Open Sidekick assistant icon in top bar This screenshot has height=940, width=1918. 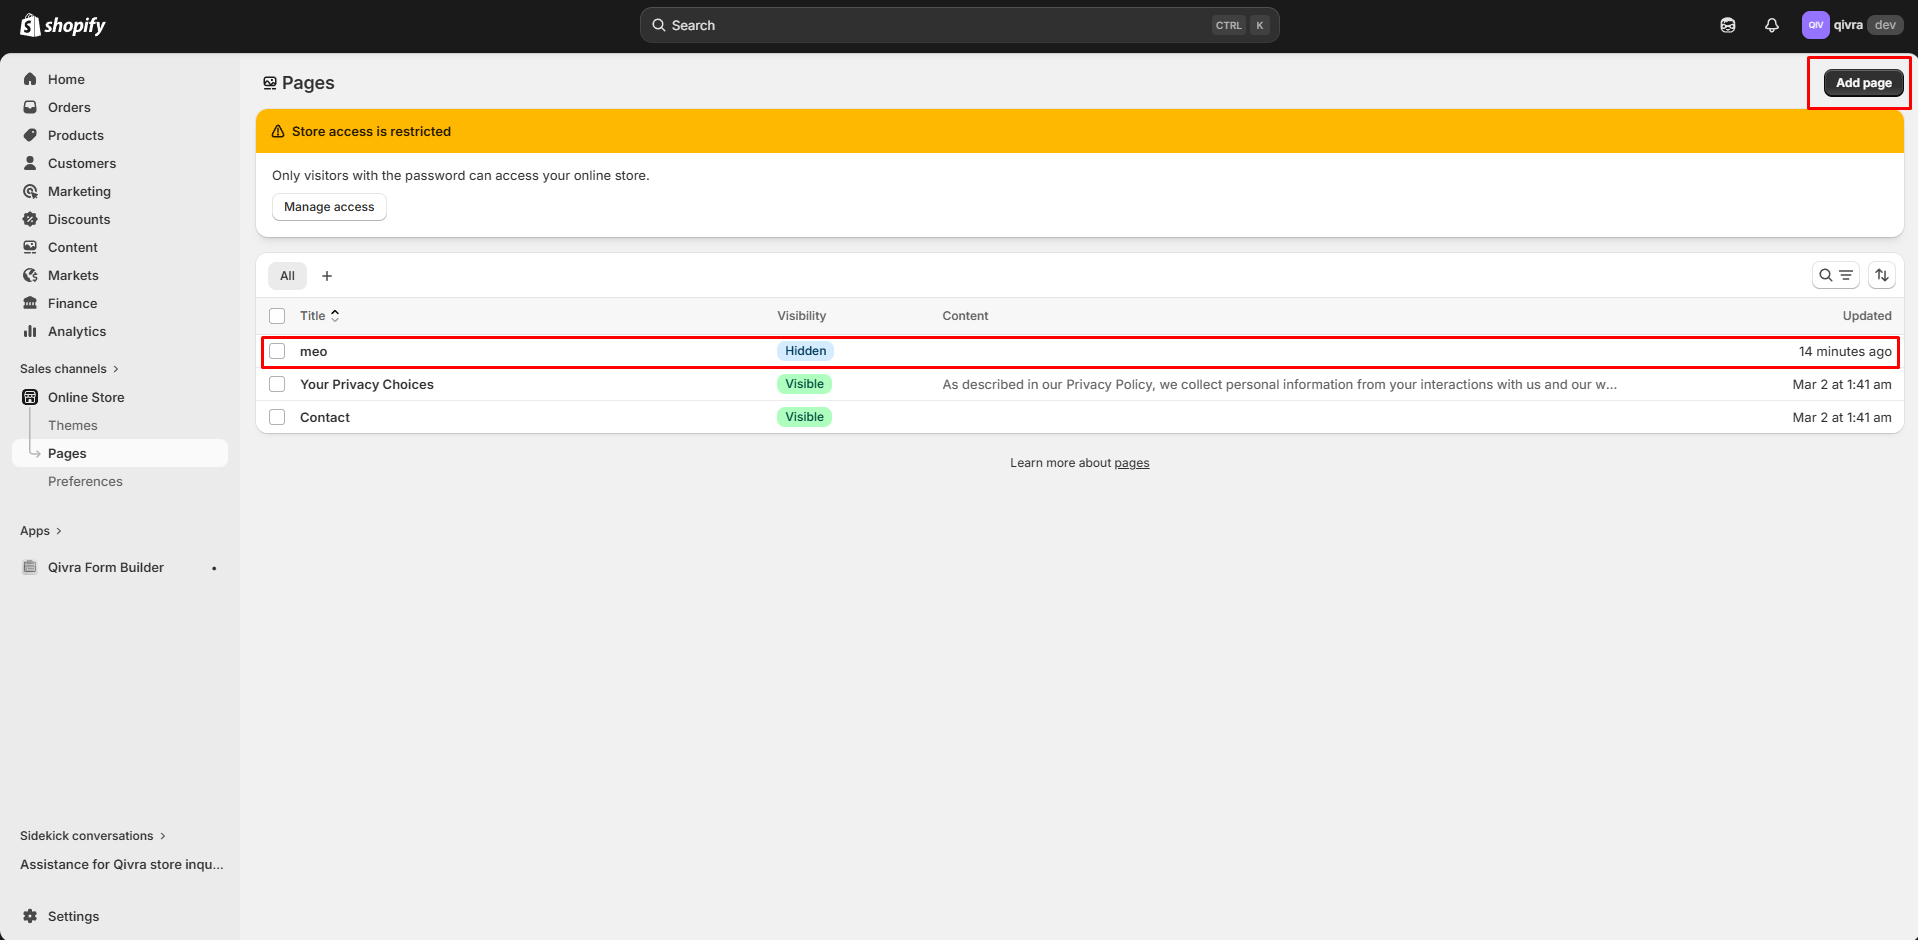1727,25
